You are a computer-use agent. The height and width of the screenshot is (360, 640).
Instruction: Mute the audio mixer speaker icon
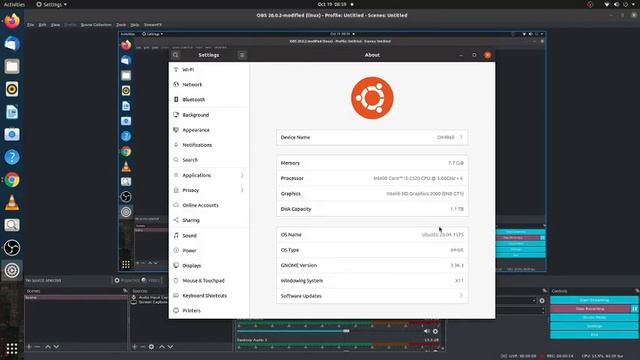coord(427,331)
